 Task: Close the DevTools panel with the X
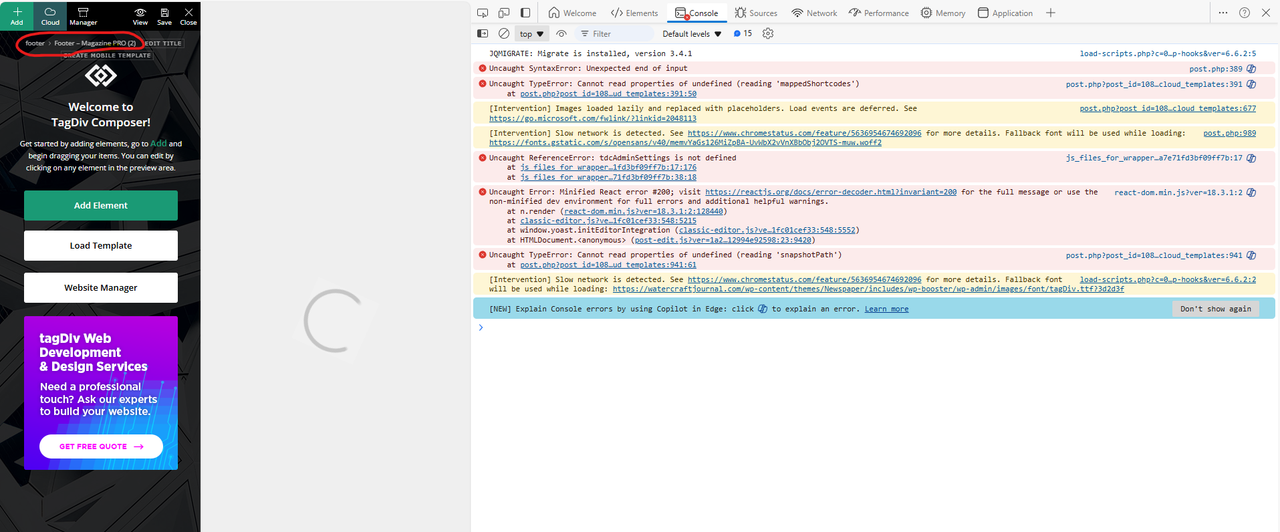click(1265, 13)
